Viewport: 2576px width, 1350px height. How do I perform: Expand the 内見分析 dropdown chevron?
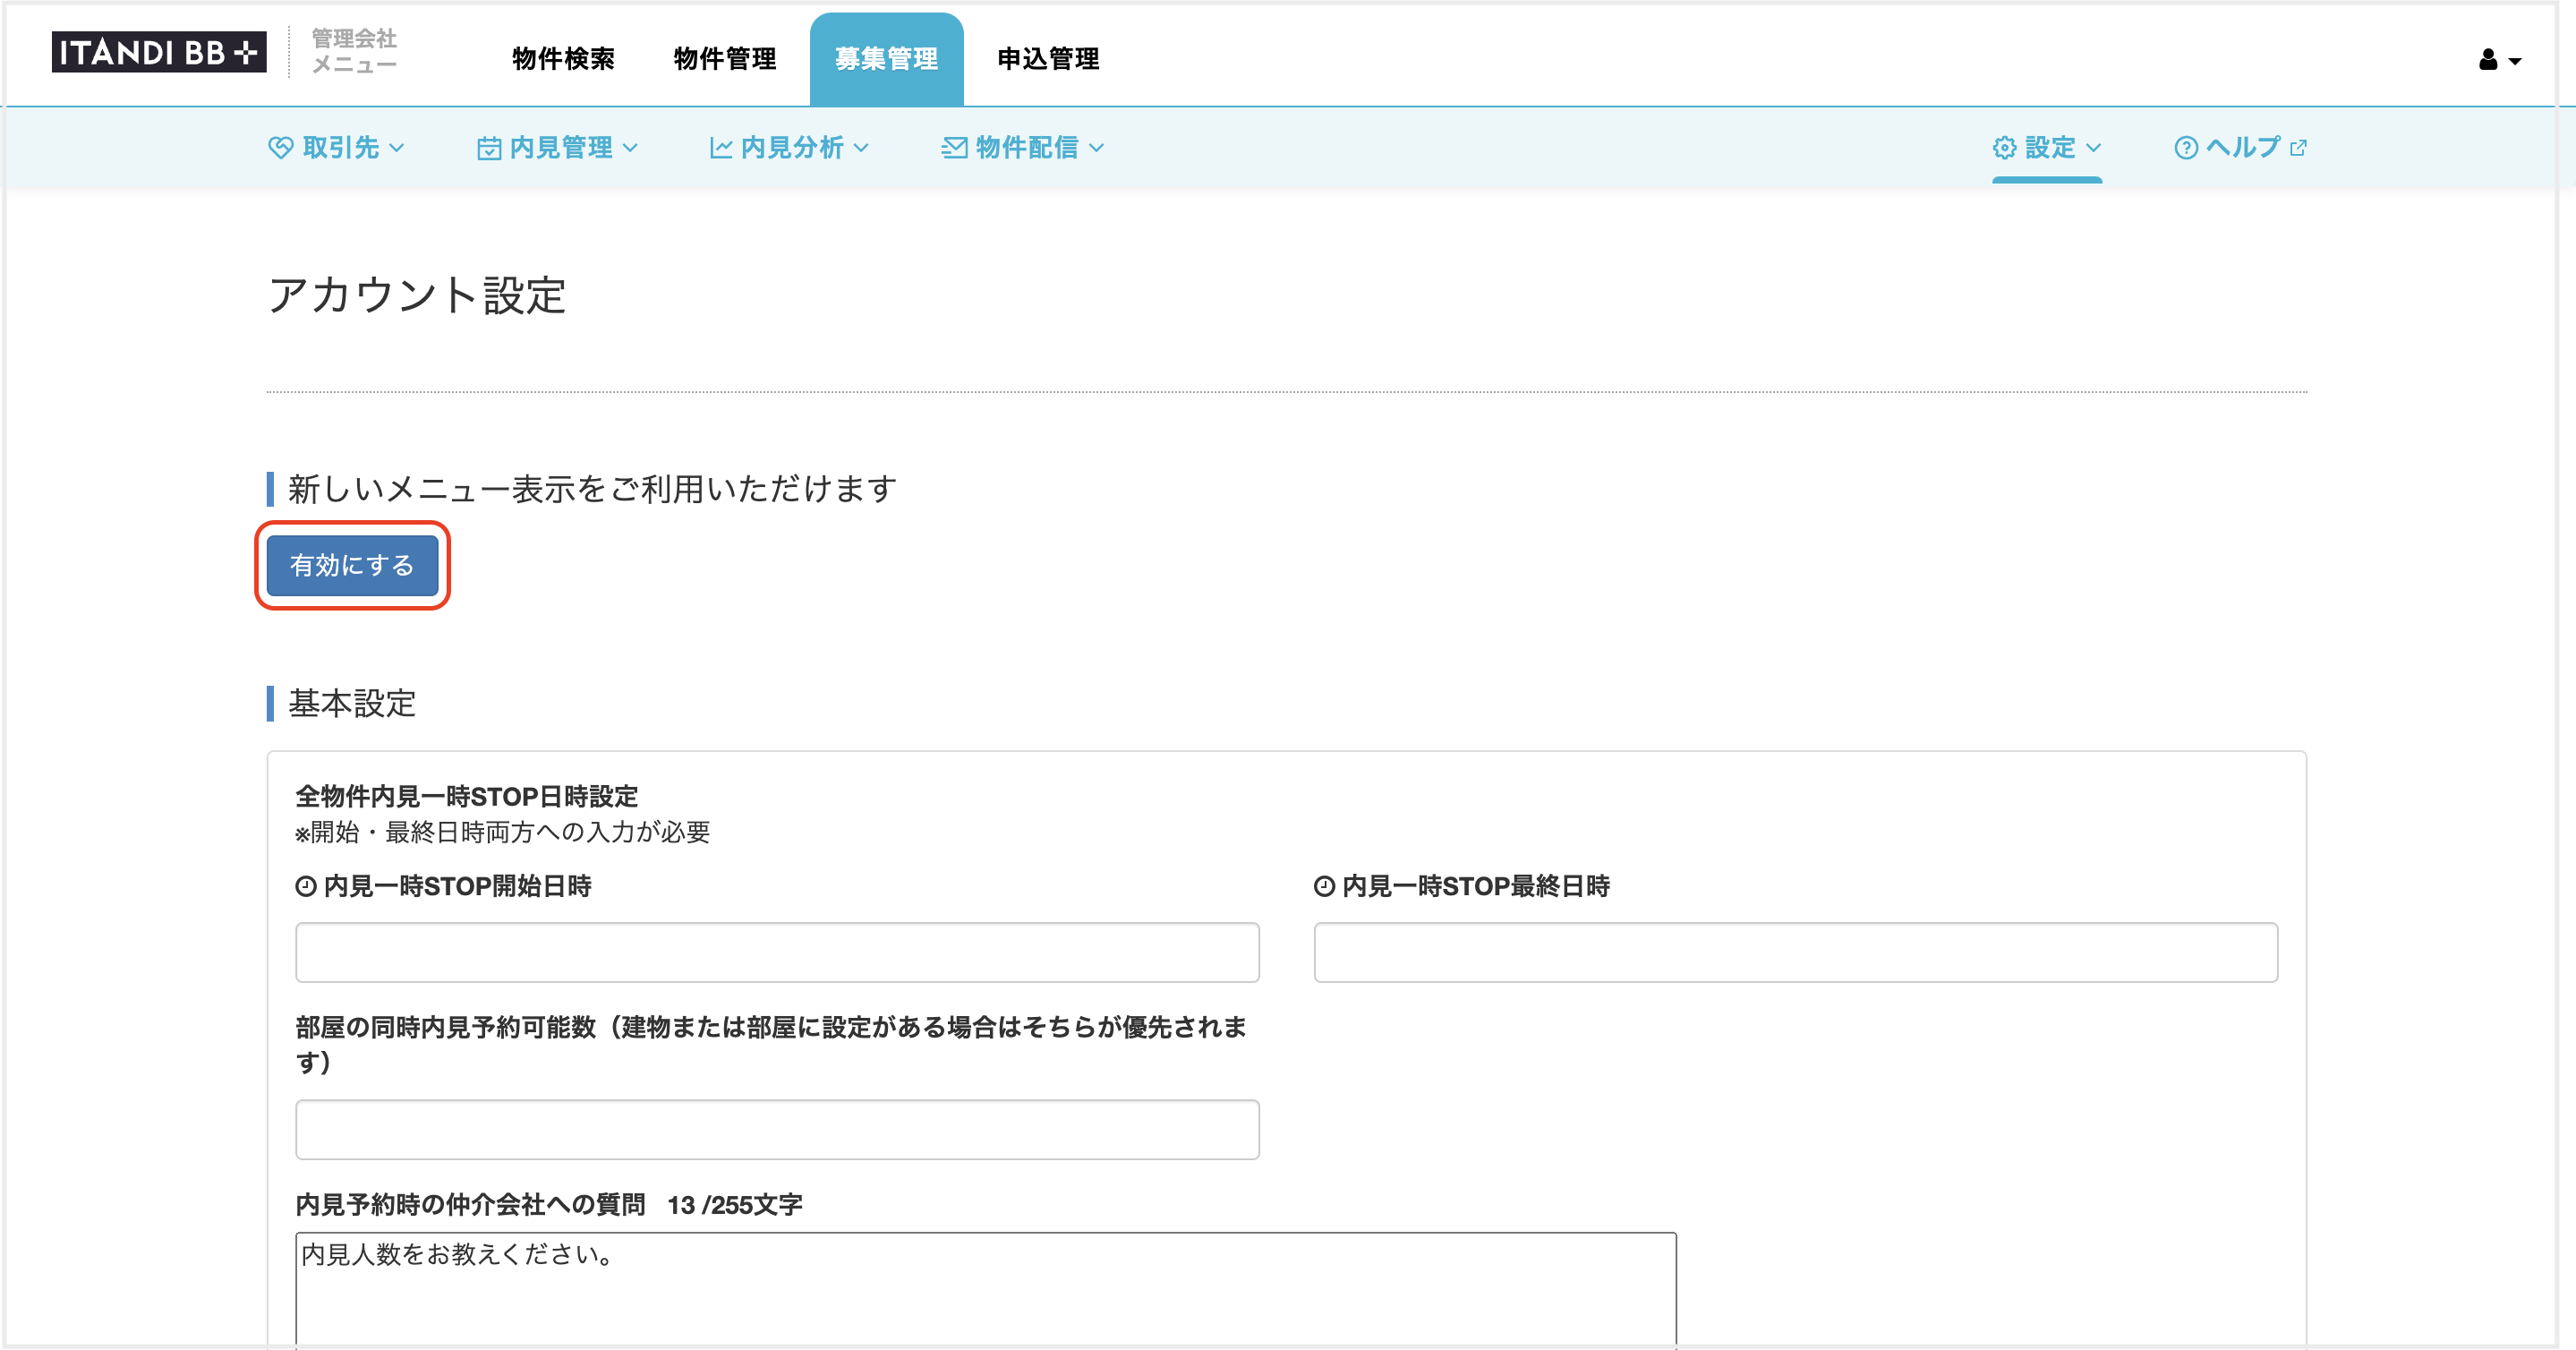(861, 148)
